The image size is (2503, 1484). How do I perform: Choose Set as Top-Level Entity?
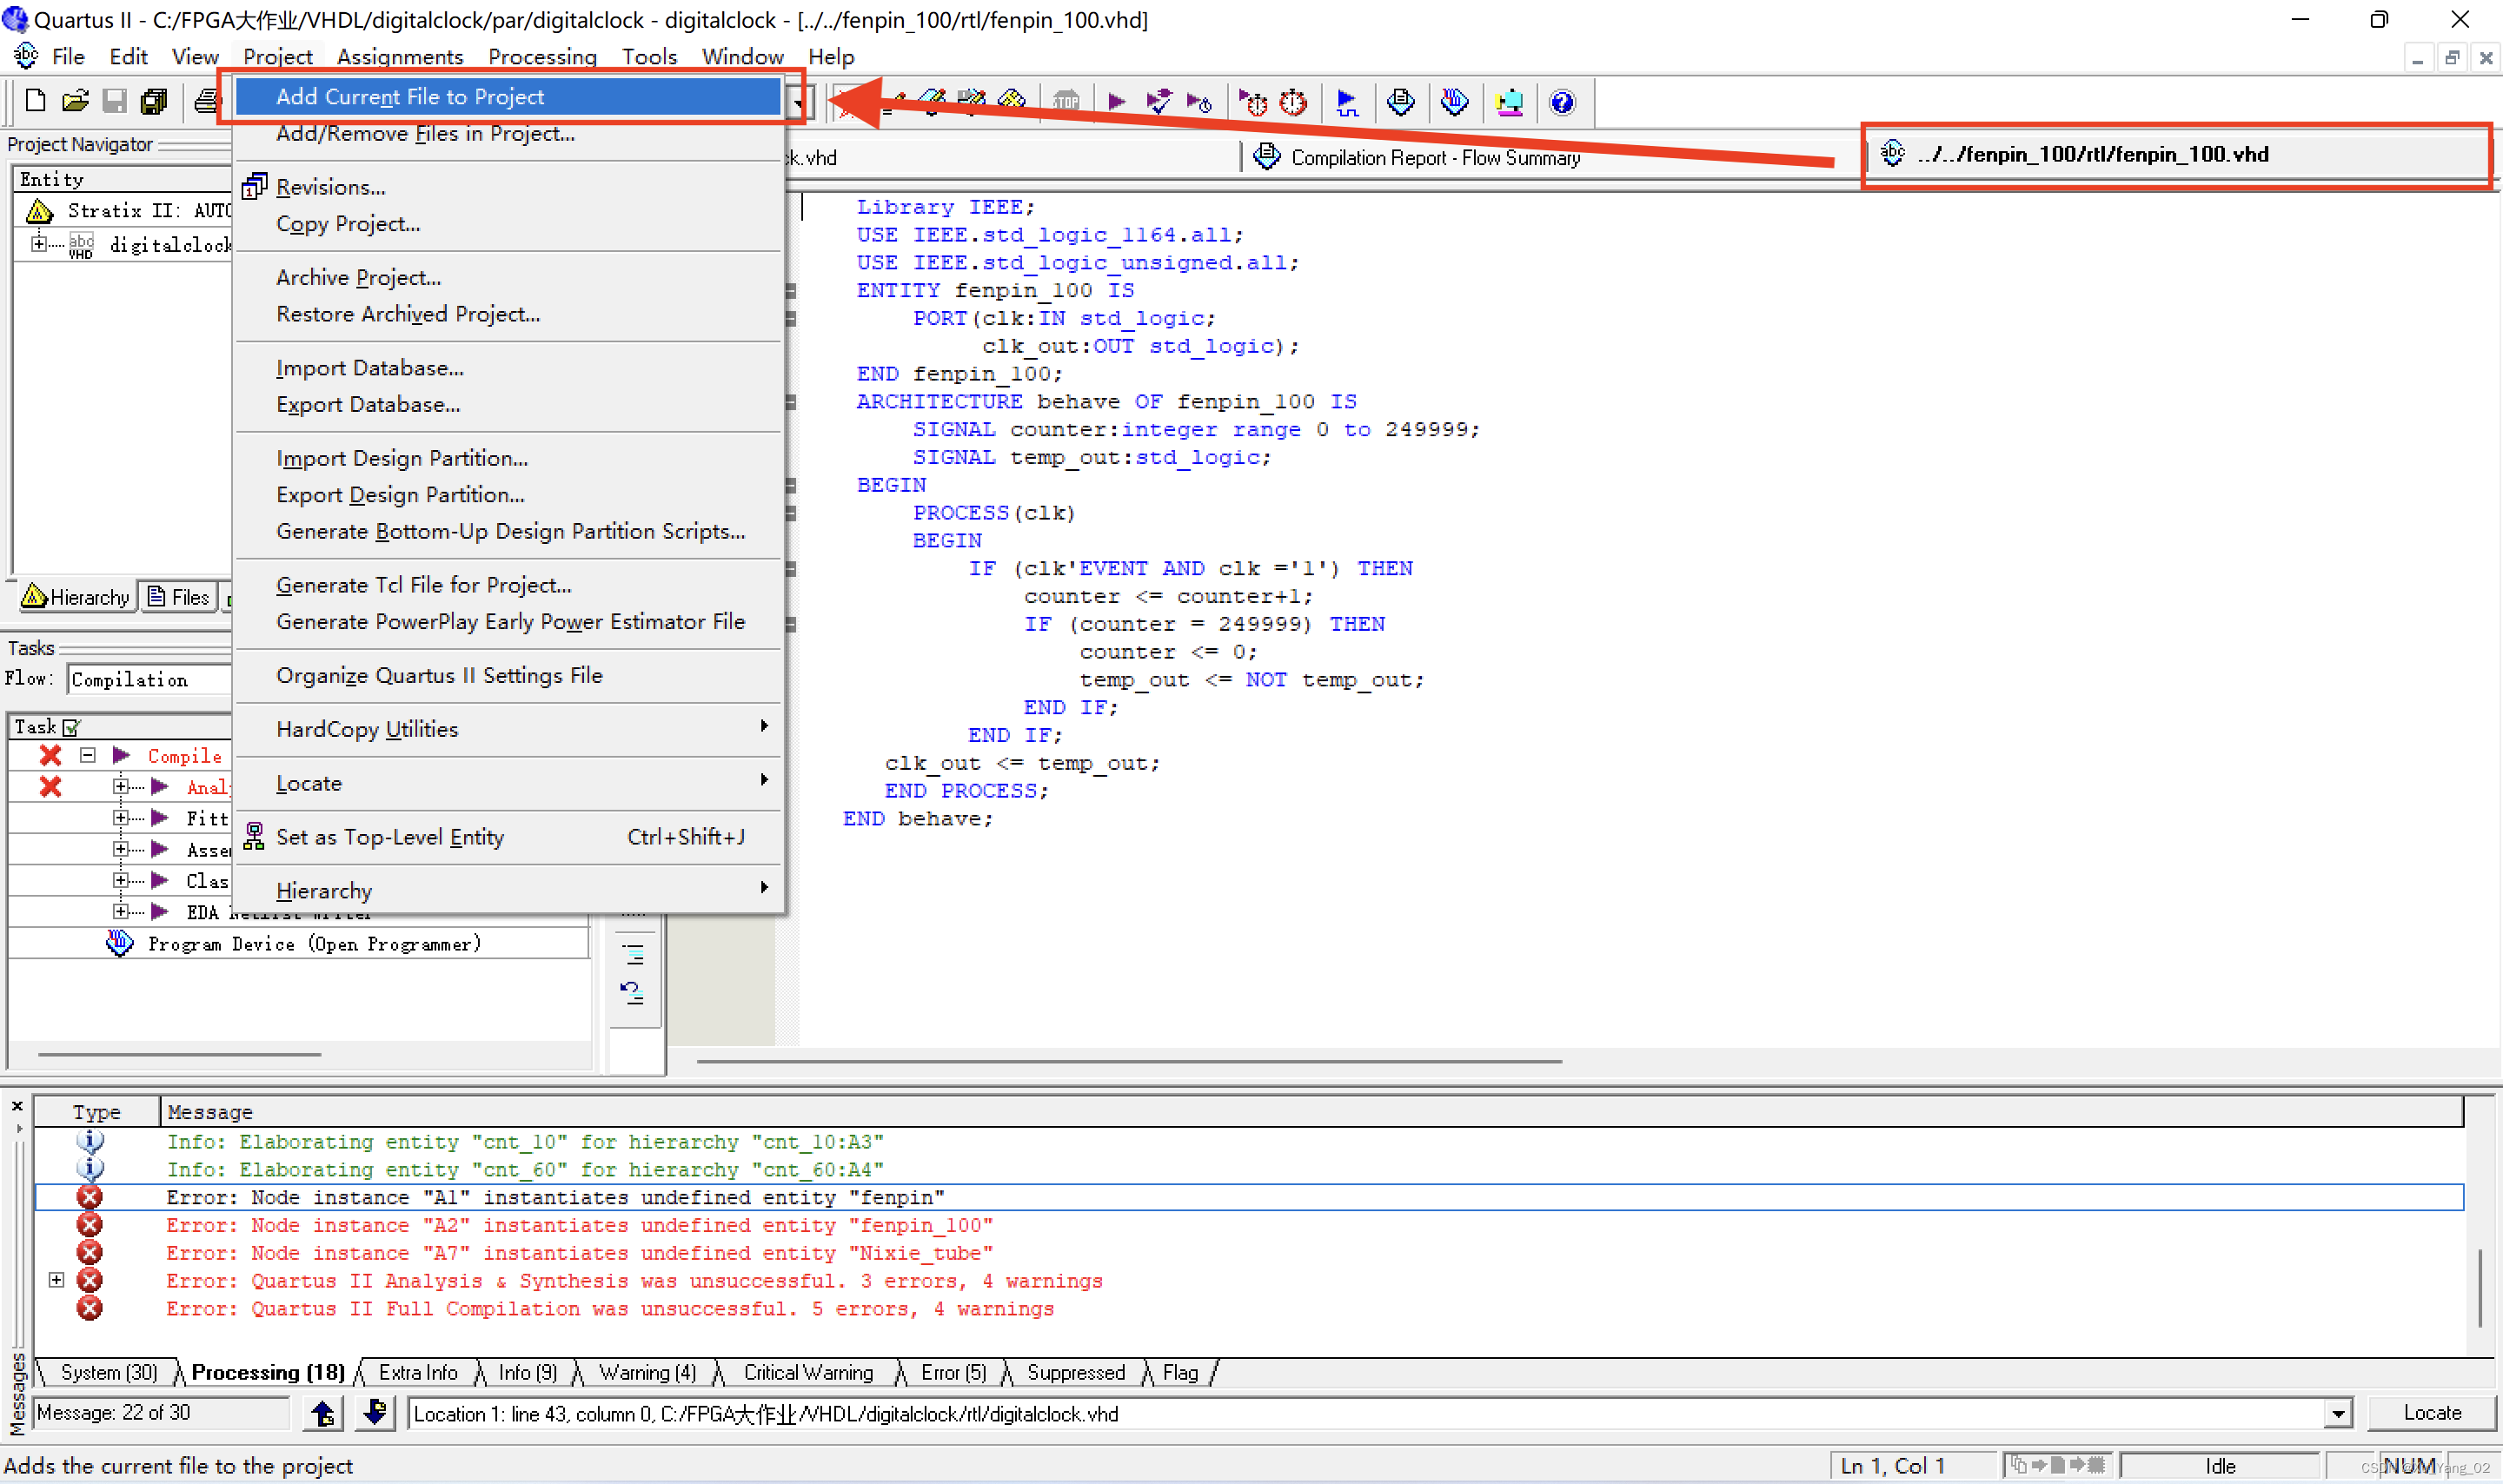point(390,837)
